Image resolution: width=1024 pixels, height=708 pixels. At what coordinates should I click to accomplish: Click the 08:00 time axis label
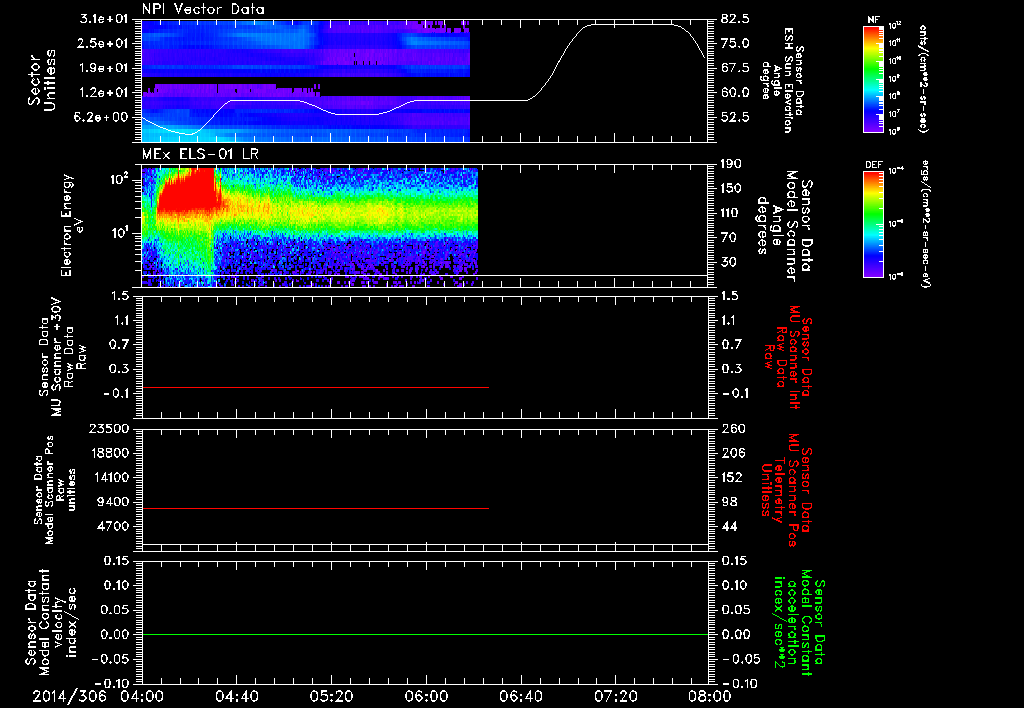pos(709,696)
